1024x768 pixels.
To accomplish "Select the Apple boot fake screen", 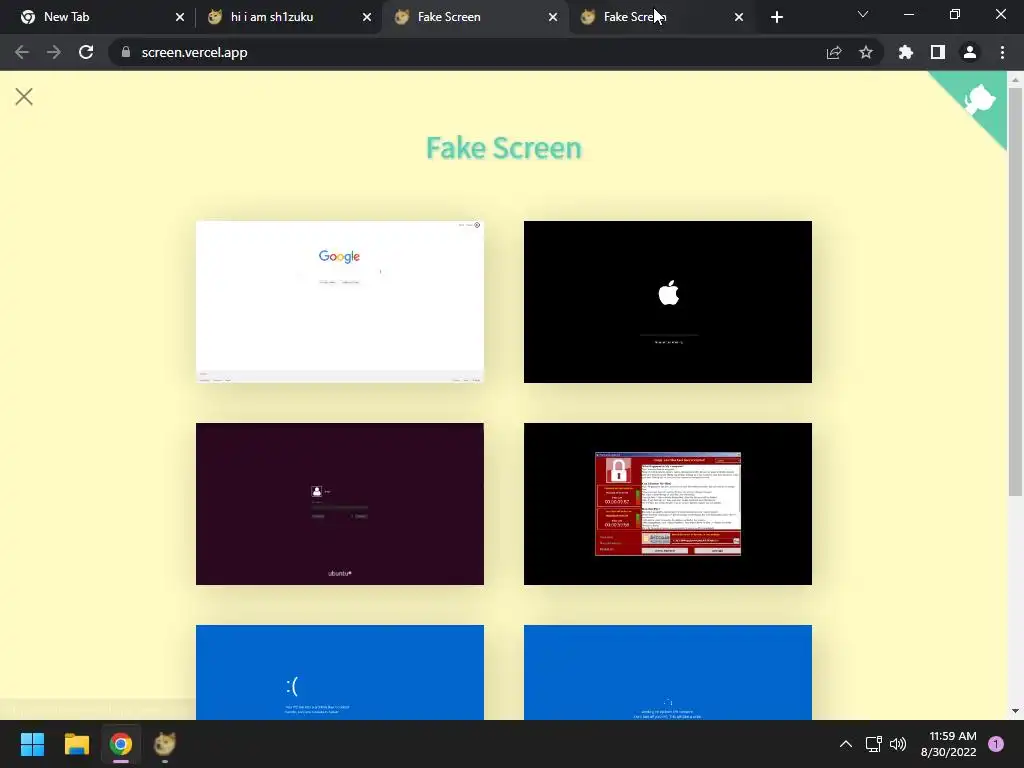I will pos(667,302).
